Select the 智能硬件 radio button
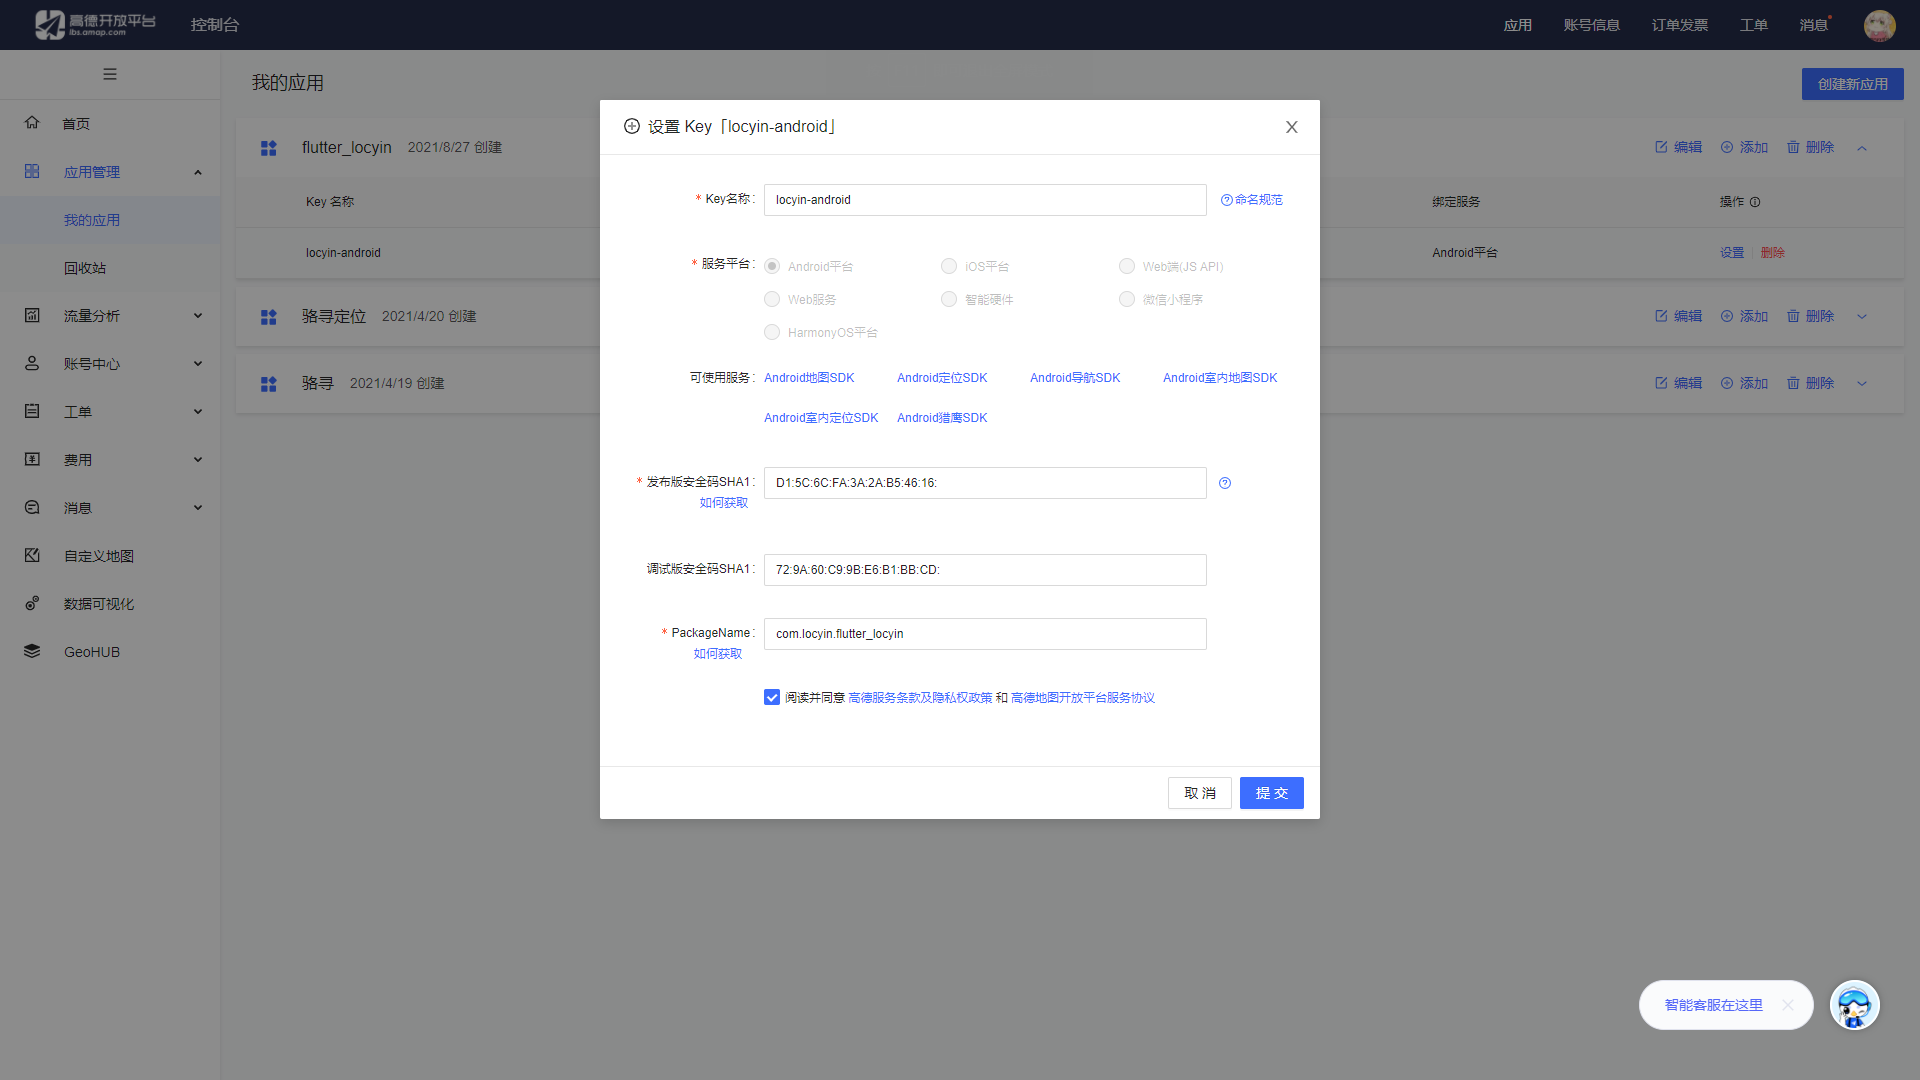Screen dimensions: 1920x1080 coord(949,299)
